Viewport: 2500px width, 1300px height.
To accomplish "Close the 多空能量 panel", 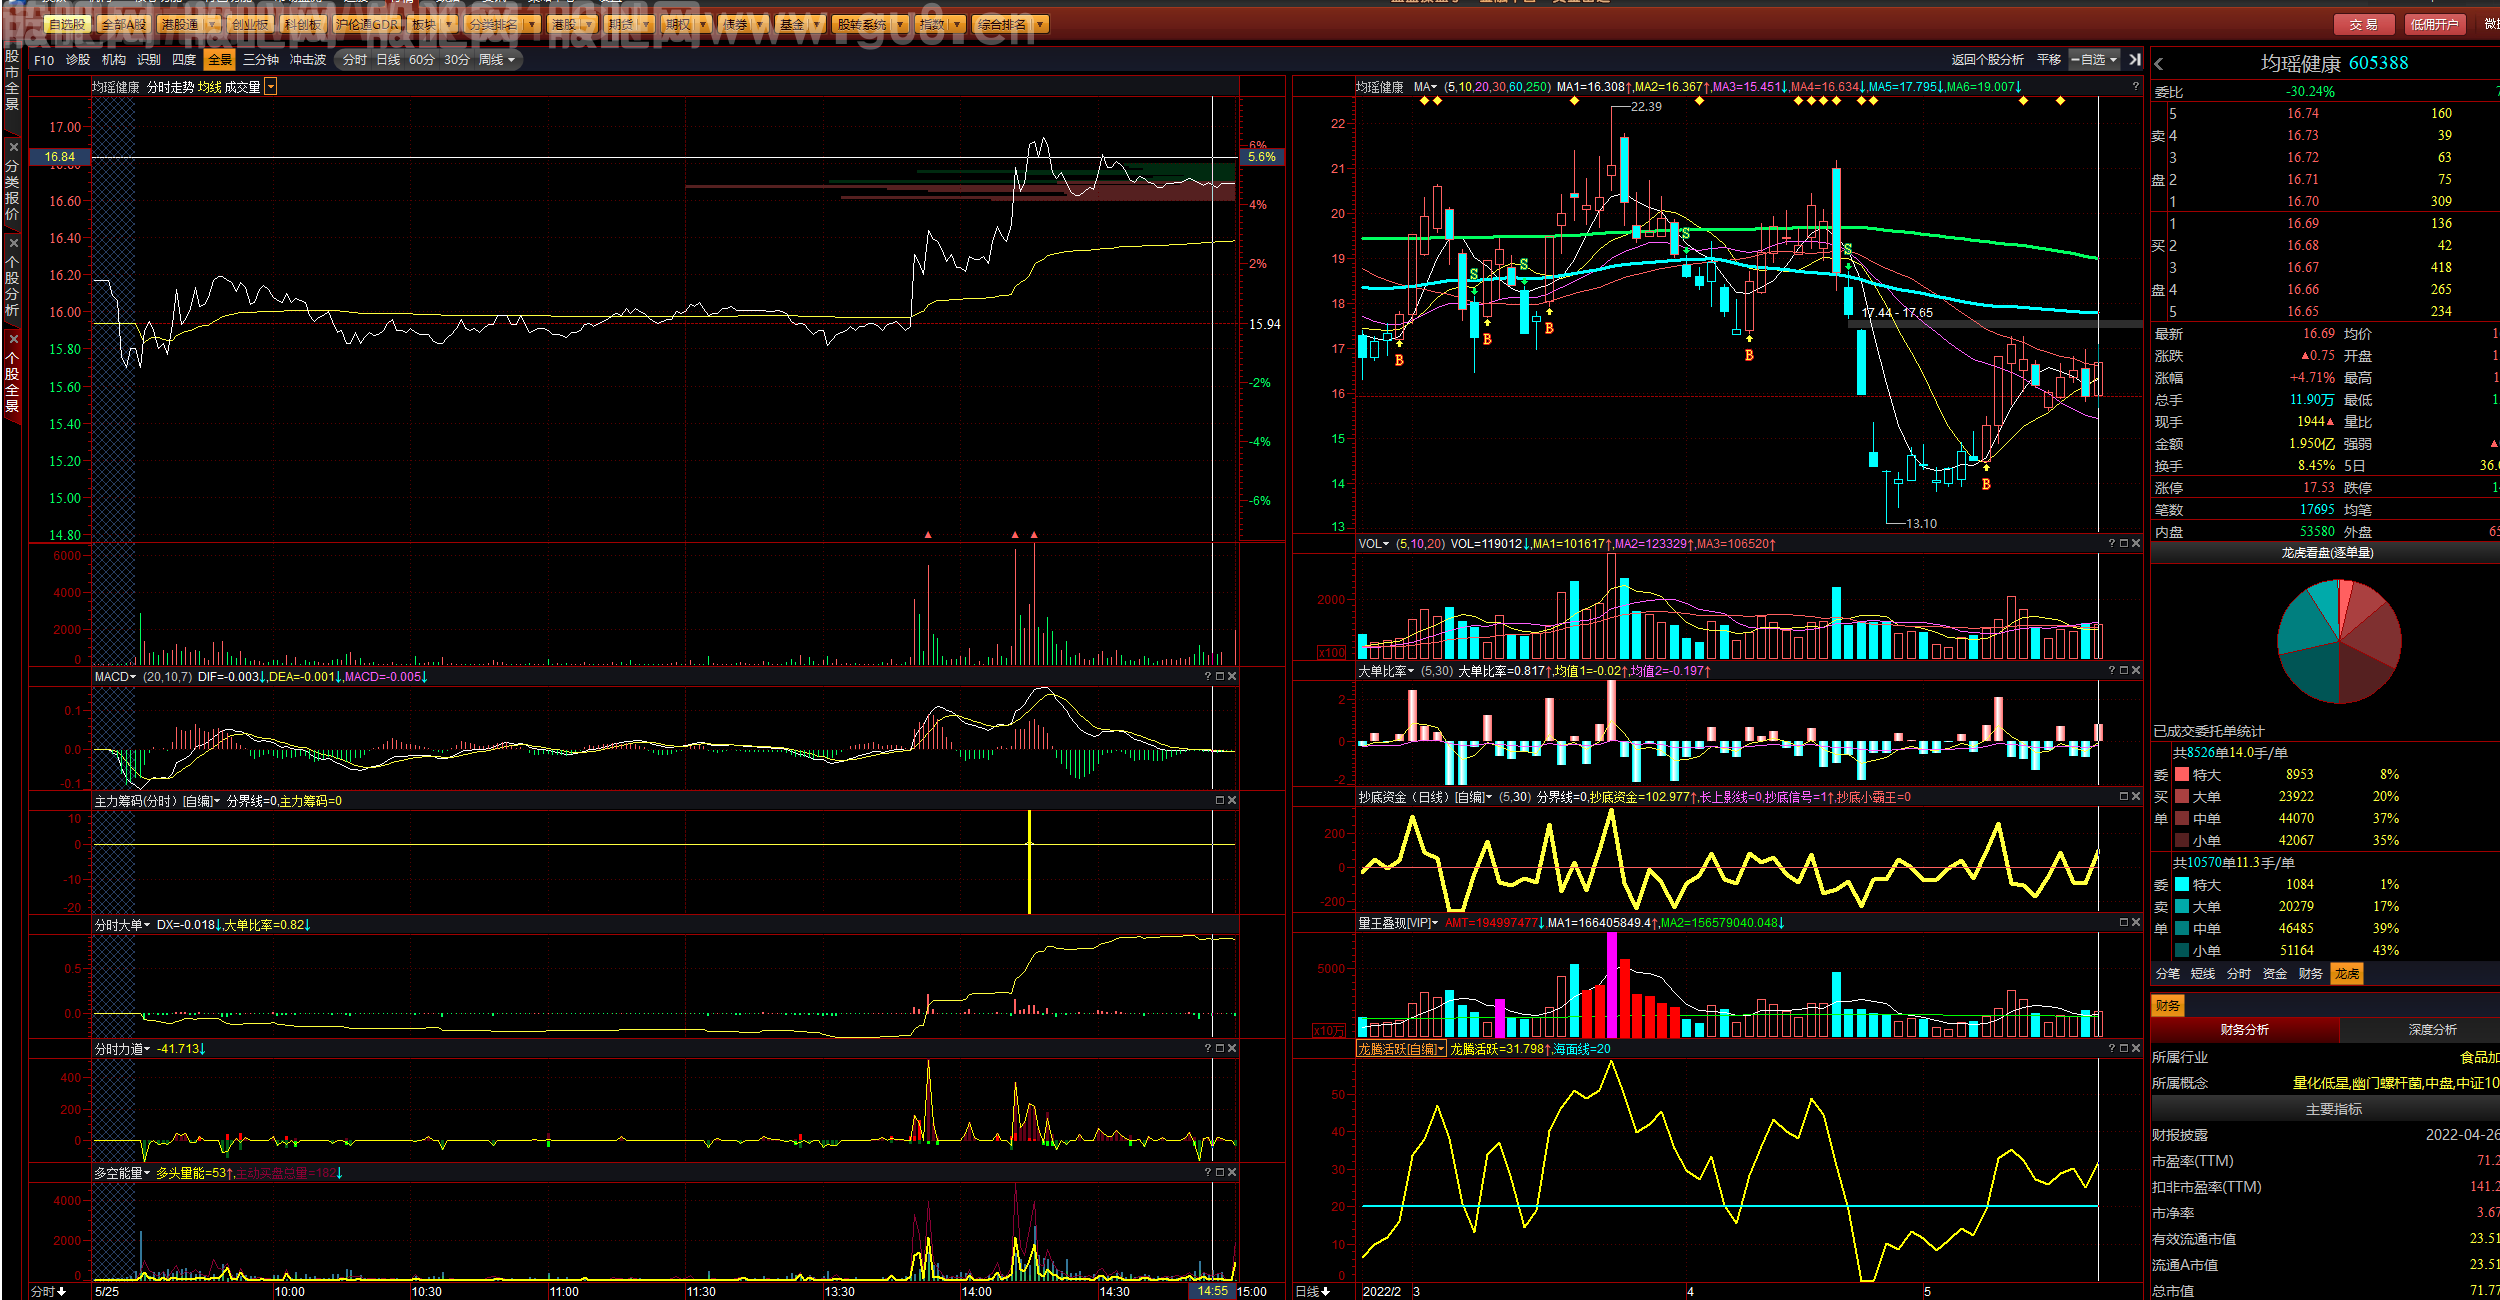I will click(x=1232, y=1173).
